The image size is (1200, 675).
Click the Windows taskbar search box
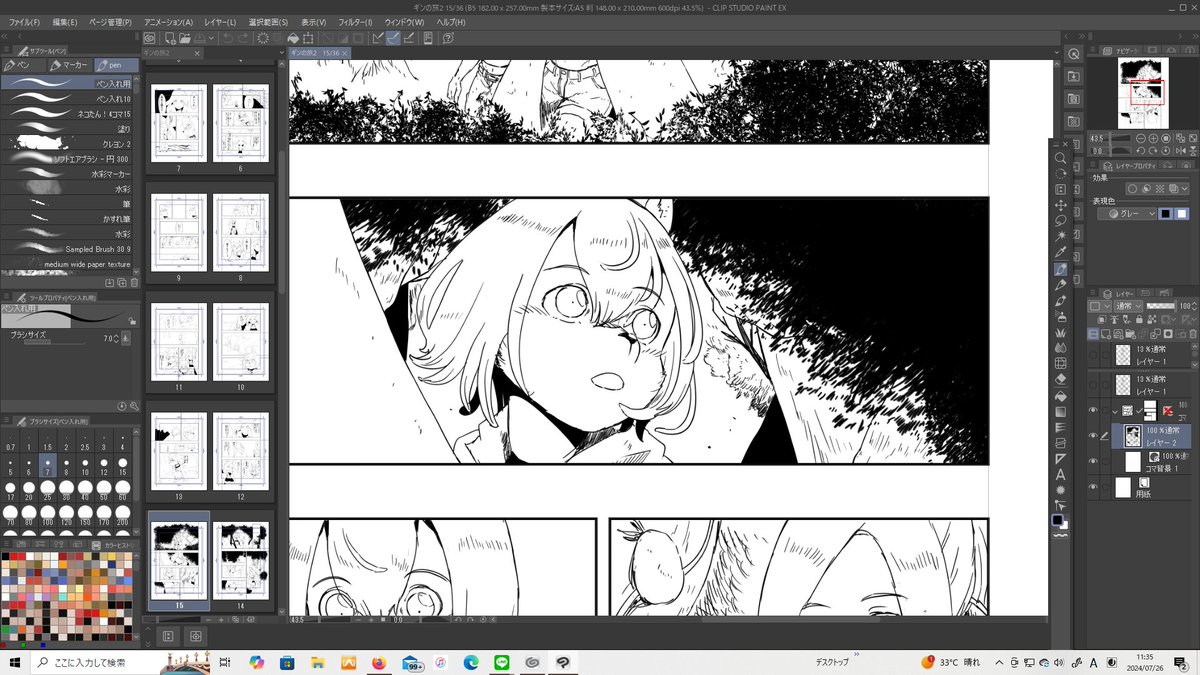tap(96, 662)
